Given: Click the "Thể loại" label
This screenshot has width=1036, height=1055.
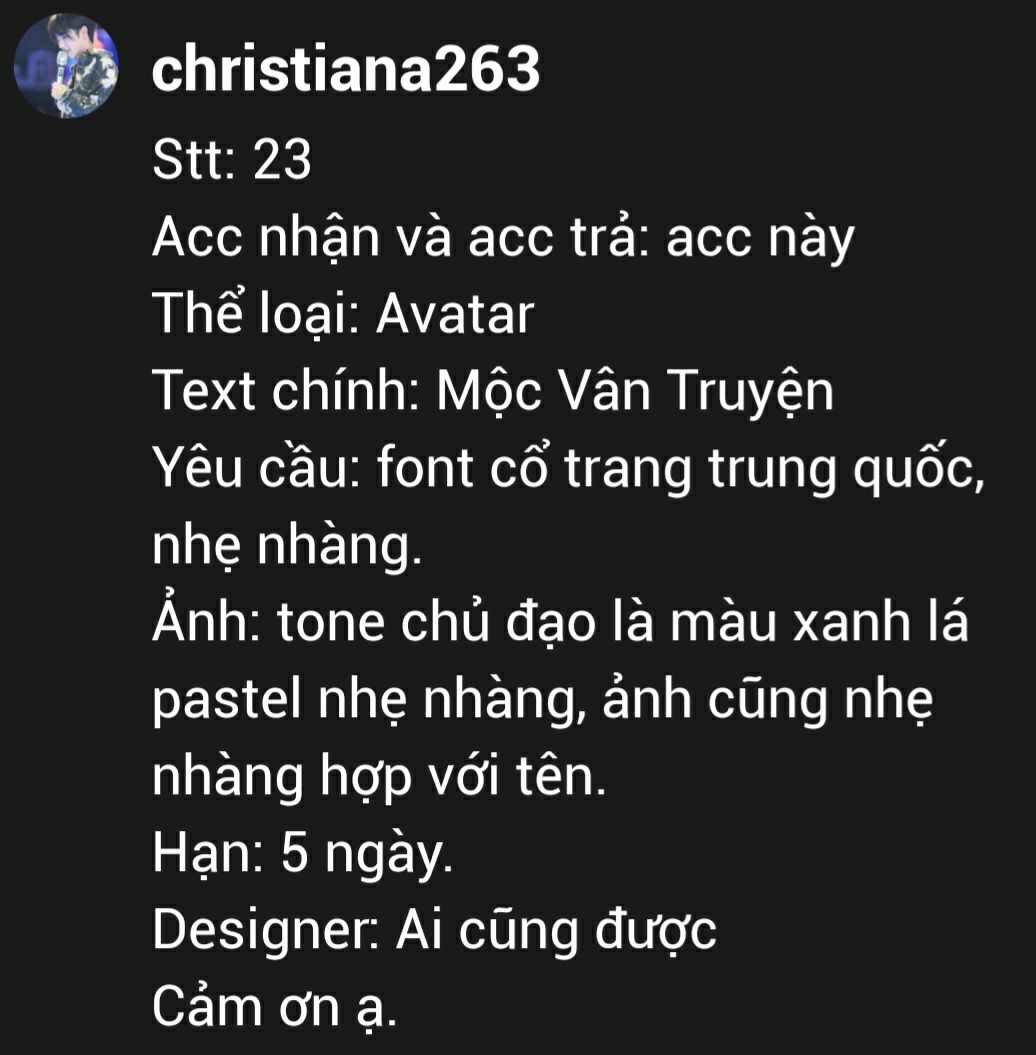Looking at the screenshot, I should pyautogui.click(x=255, y=314).
